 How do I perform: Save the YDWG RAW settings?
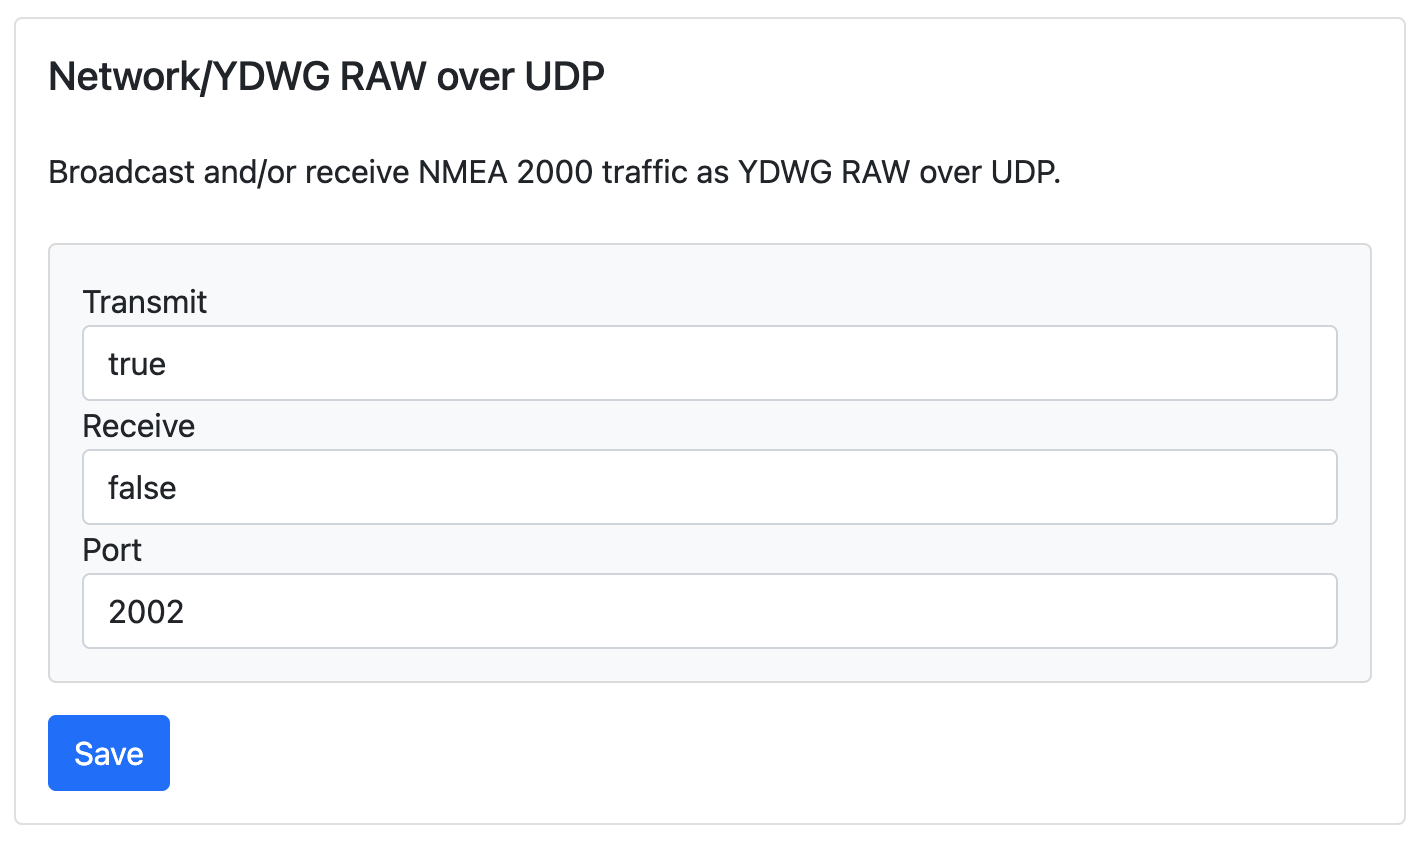109,753
